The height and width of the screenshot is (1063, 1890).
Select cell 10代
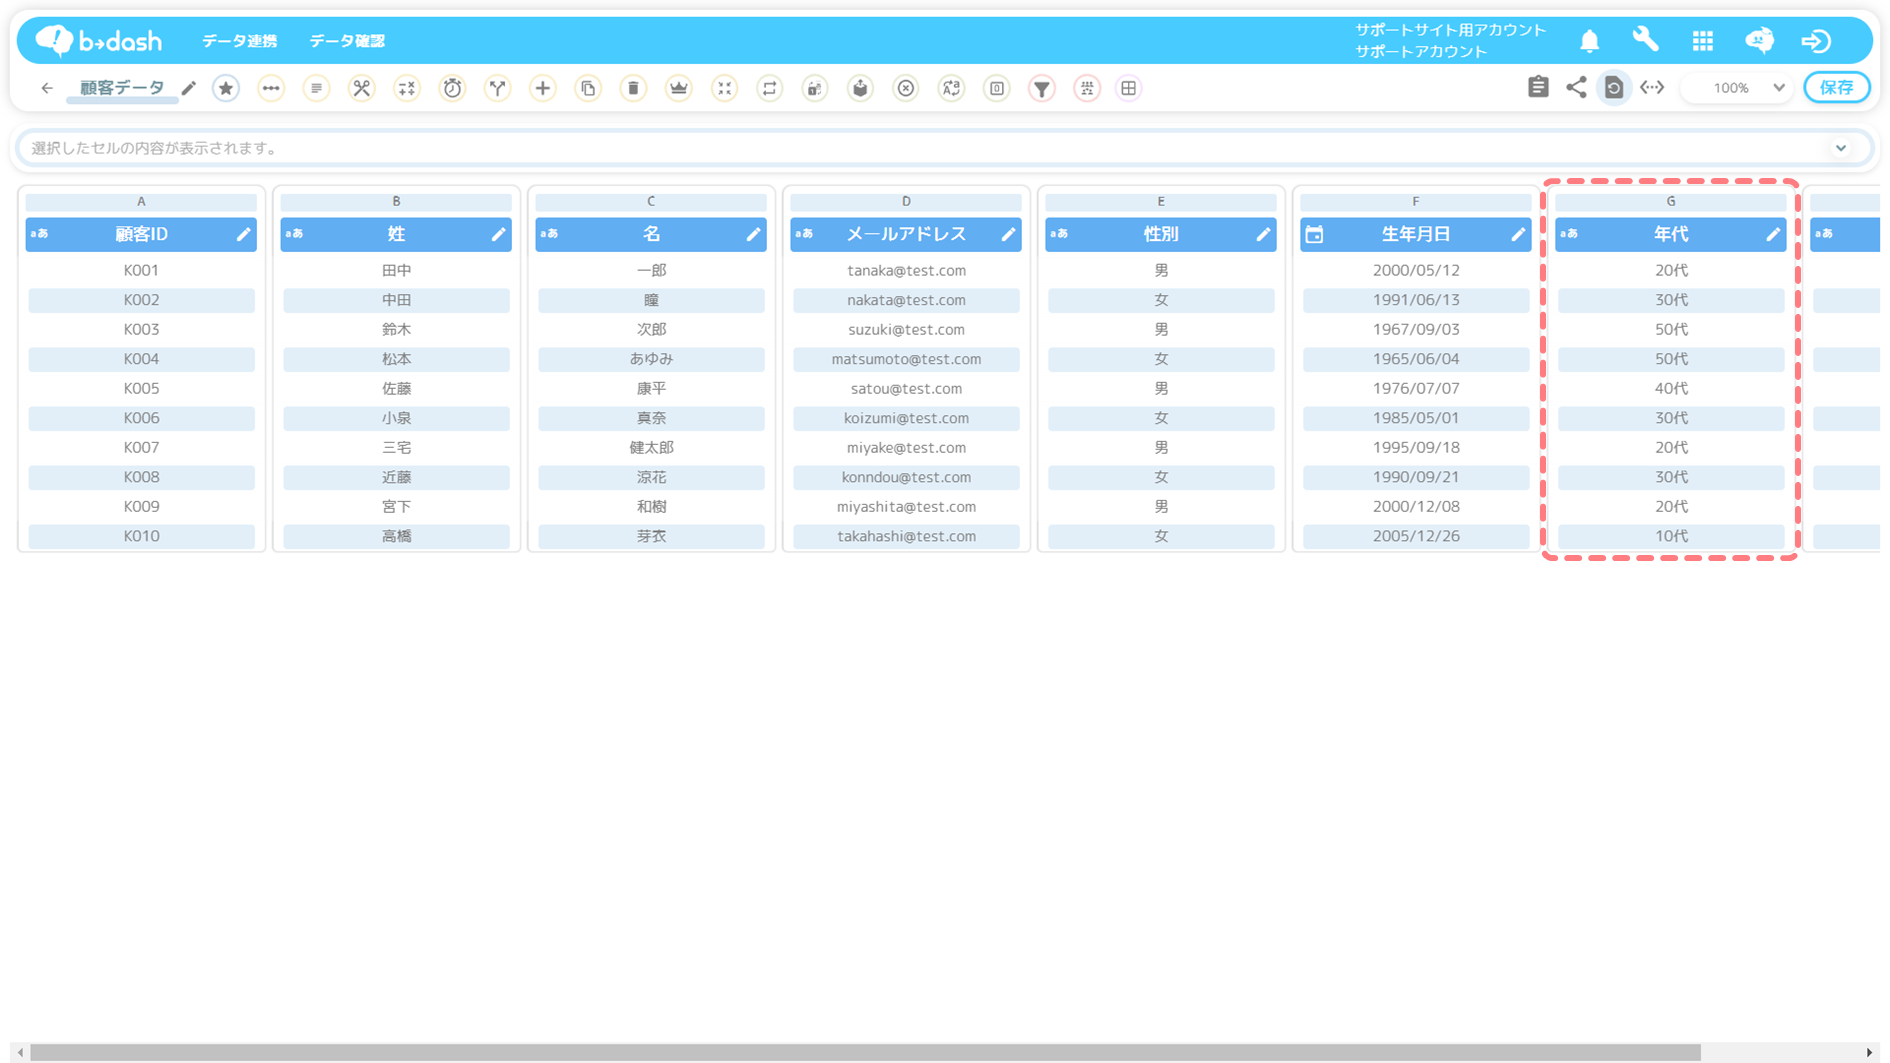tap(1671, 536)
